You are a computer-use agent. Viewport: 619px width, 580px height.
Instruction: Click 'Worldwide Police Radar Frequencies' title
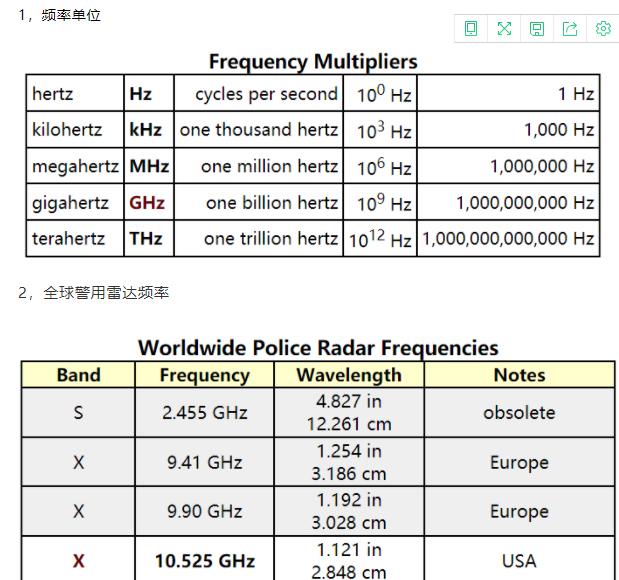(318, 348)
